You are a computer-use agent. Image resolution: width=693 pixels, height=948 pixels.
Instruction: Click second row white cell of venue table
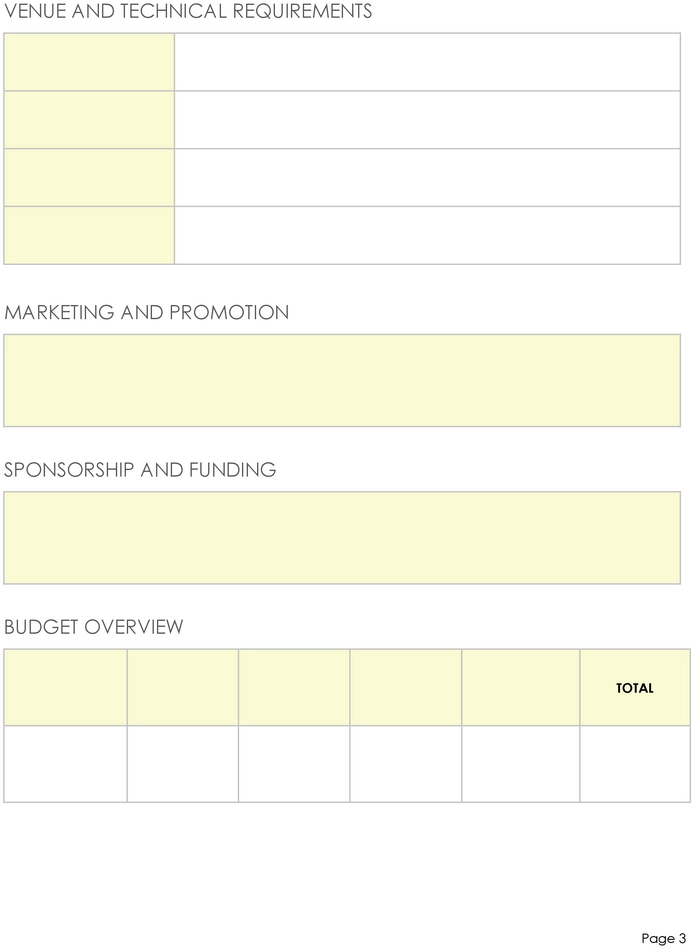pos(428,120)
